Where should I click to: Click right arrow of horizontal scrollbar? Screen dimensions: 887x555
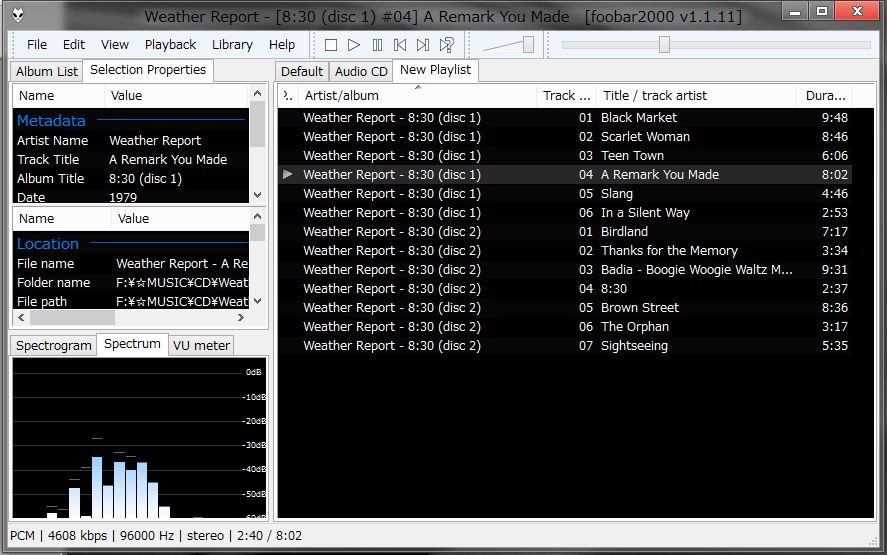pyautogui.click(x=241, y=317)
